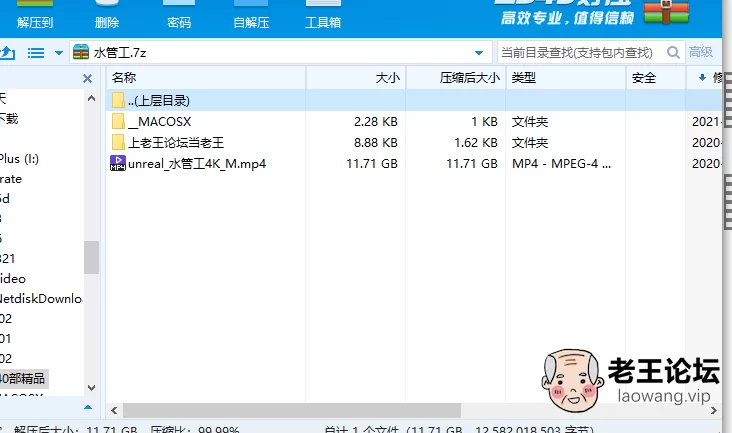732x433 pixels.
Task: Select the unreal_水管工4K_M.mp4 video file
Action: tap(196, 163)
